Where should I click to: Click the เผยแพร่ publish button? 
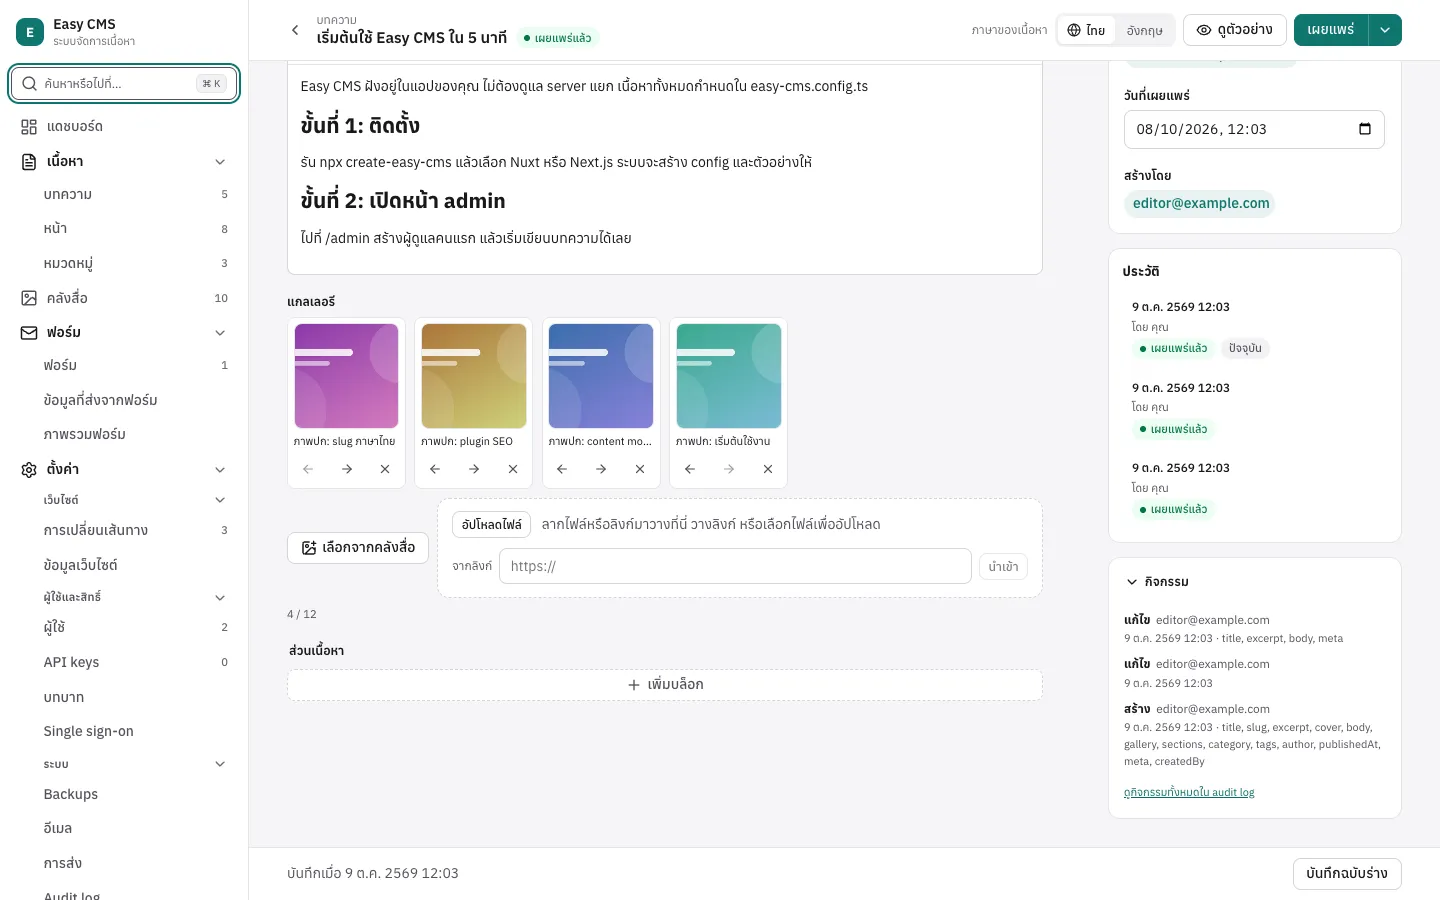coord(1331,30)
